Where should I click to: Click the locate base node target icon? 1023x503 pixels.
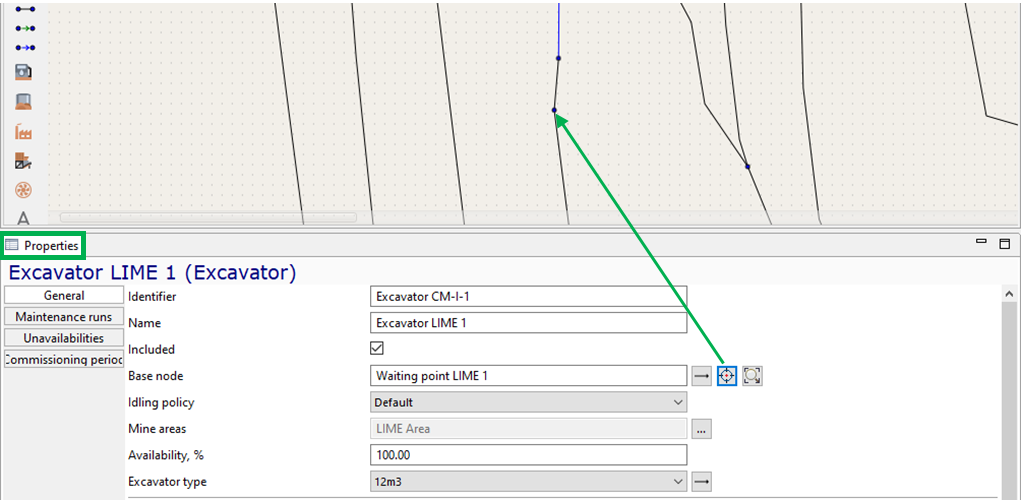pyautogui.click(x=727, y=376)
